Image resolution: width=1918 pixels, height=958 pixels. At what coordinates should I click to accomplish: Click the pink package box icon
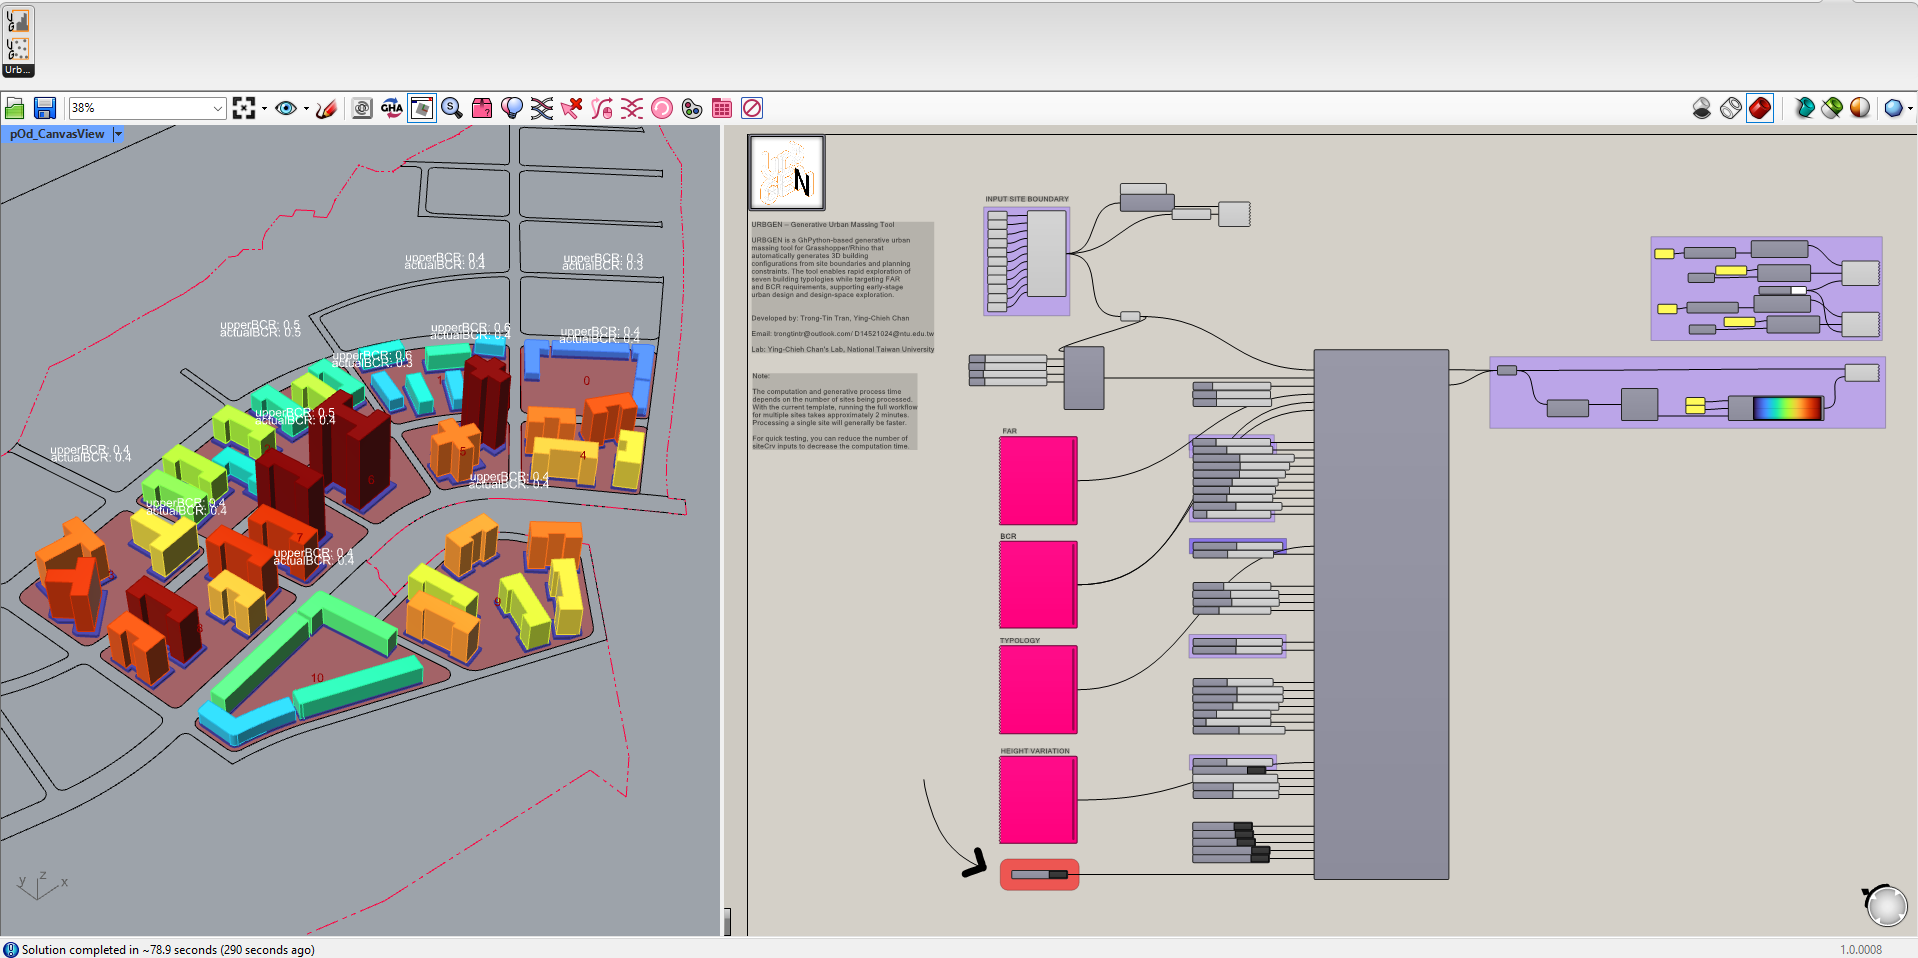click(x=482, y=108)
